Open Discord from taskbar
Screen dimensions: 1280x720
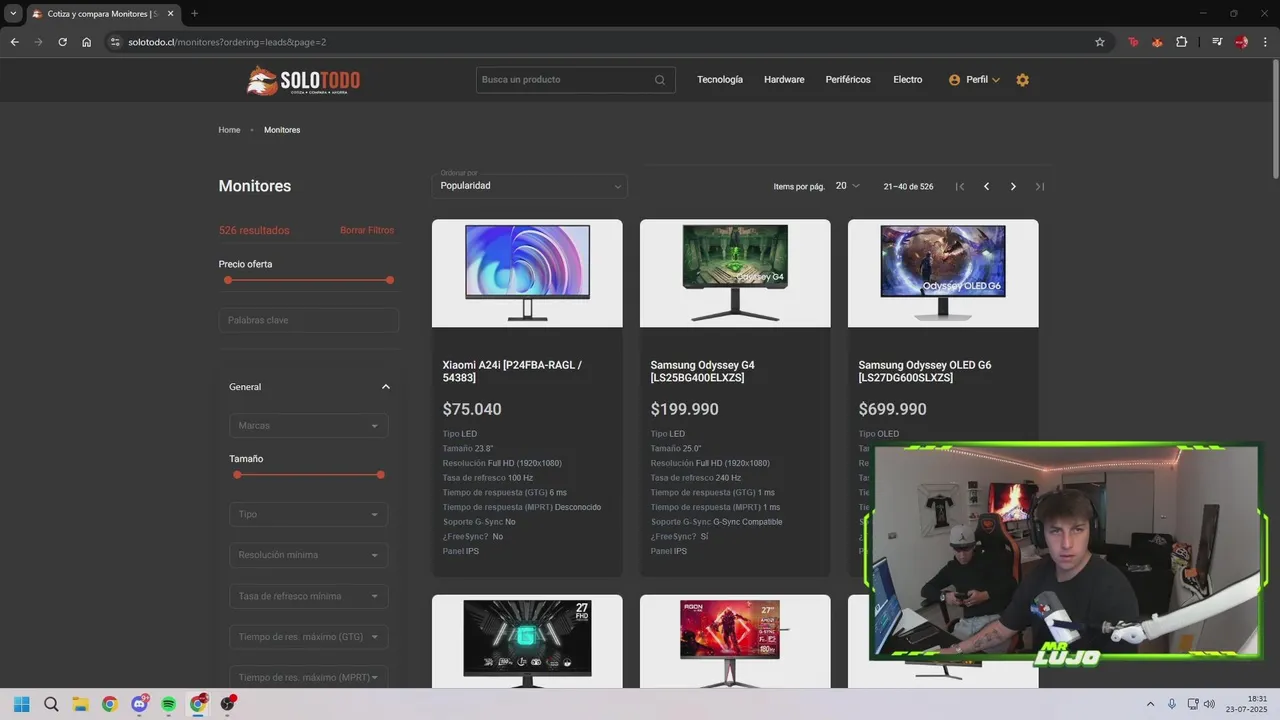pos(140,704)
